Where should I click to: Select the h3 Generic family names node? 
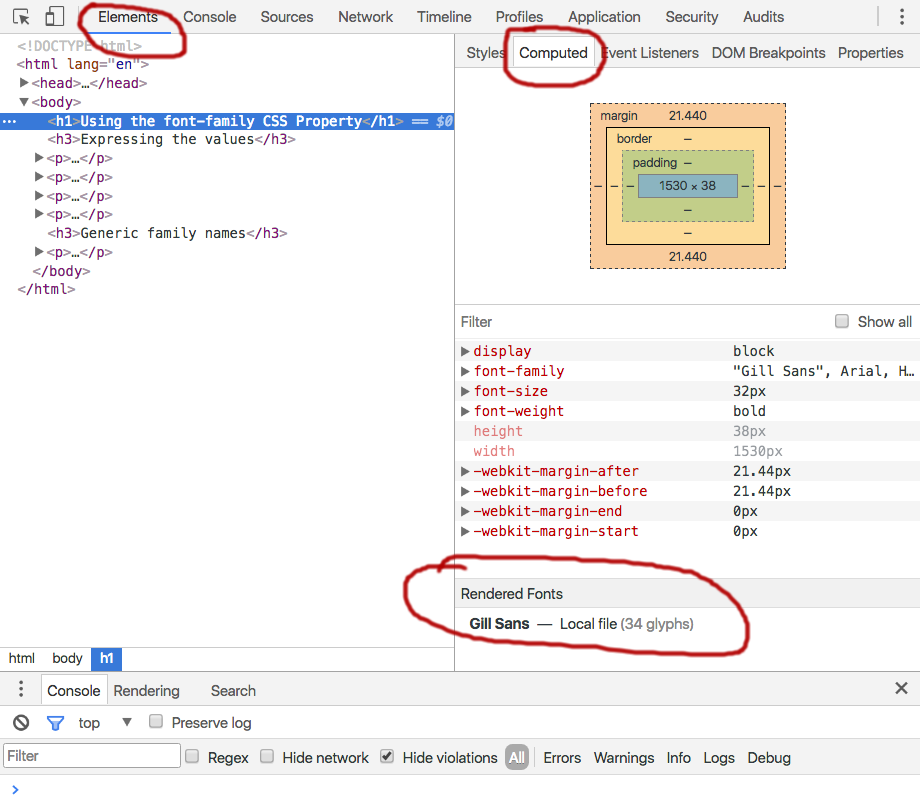167,233
